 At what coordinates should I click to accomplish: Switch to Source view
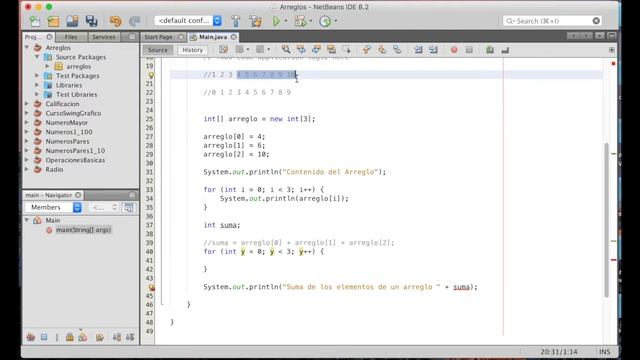[x=158, y=50]
